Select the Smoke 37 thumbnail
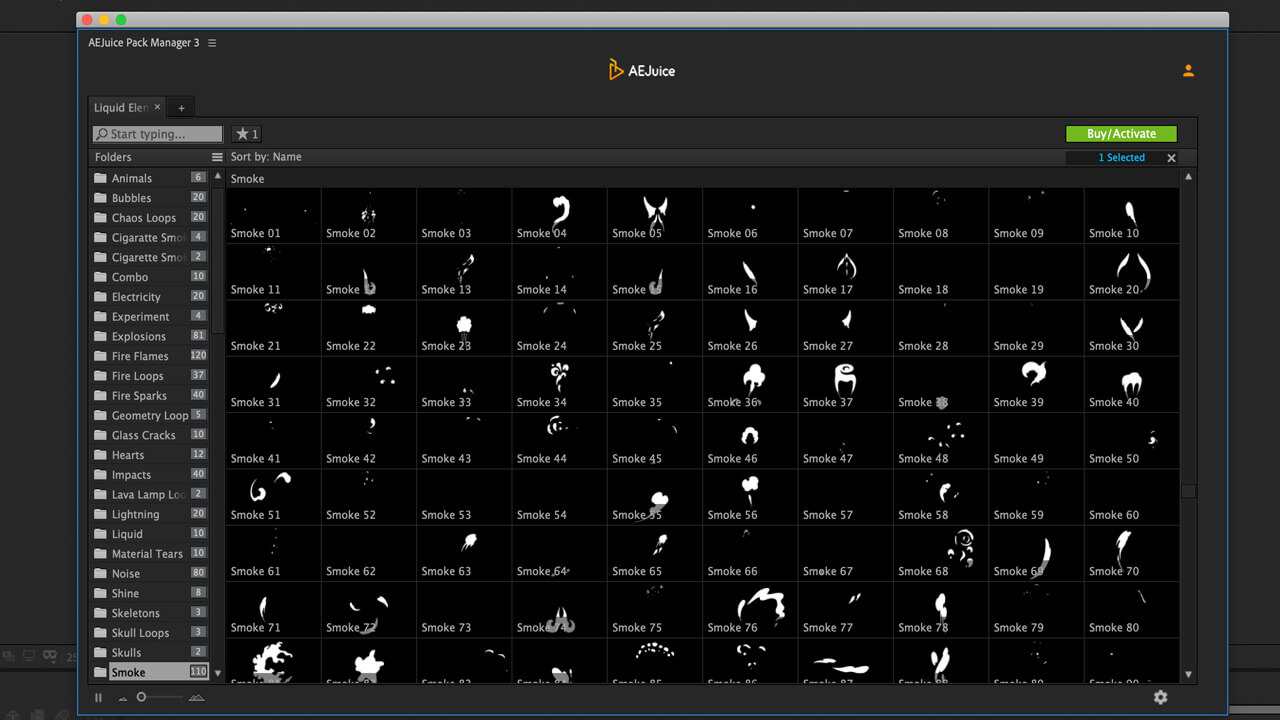The height and width of the screenshot is (720, 1280). pyautogui.click(x=845, y=384)
